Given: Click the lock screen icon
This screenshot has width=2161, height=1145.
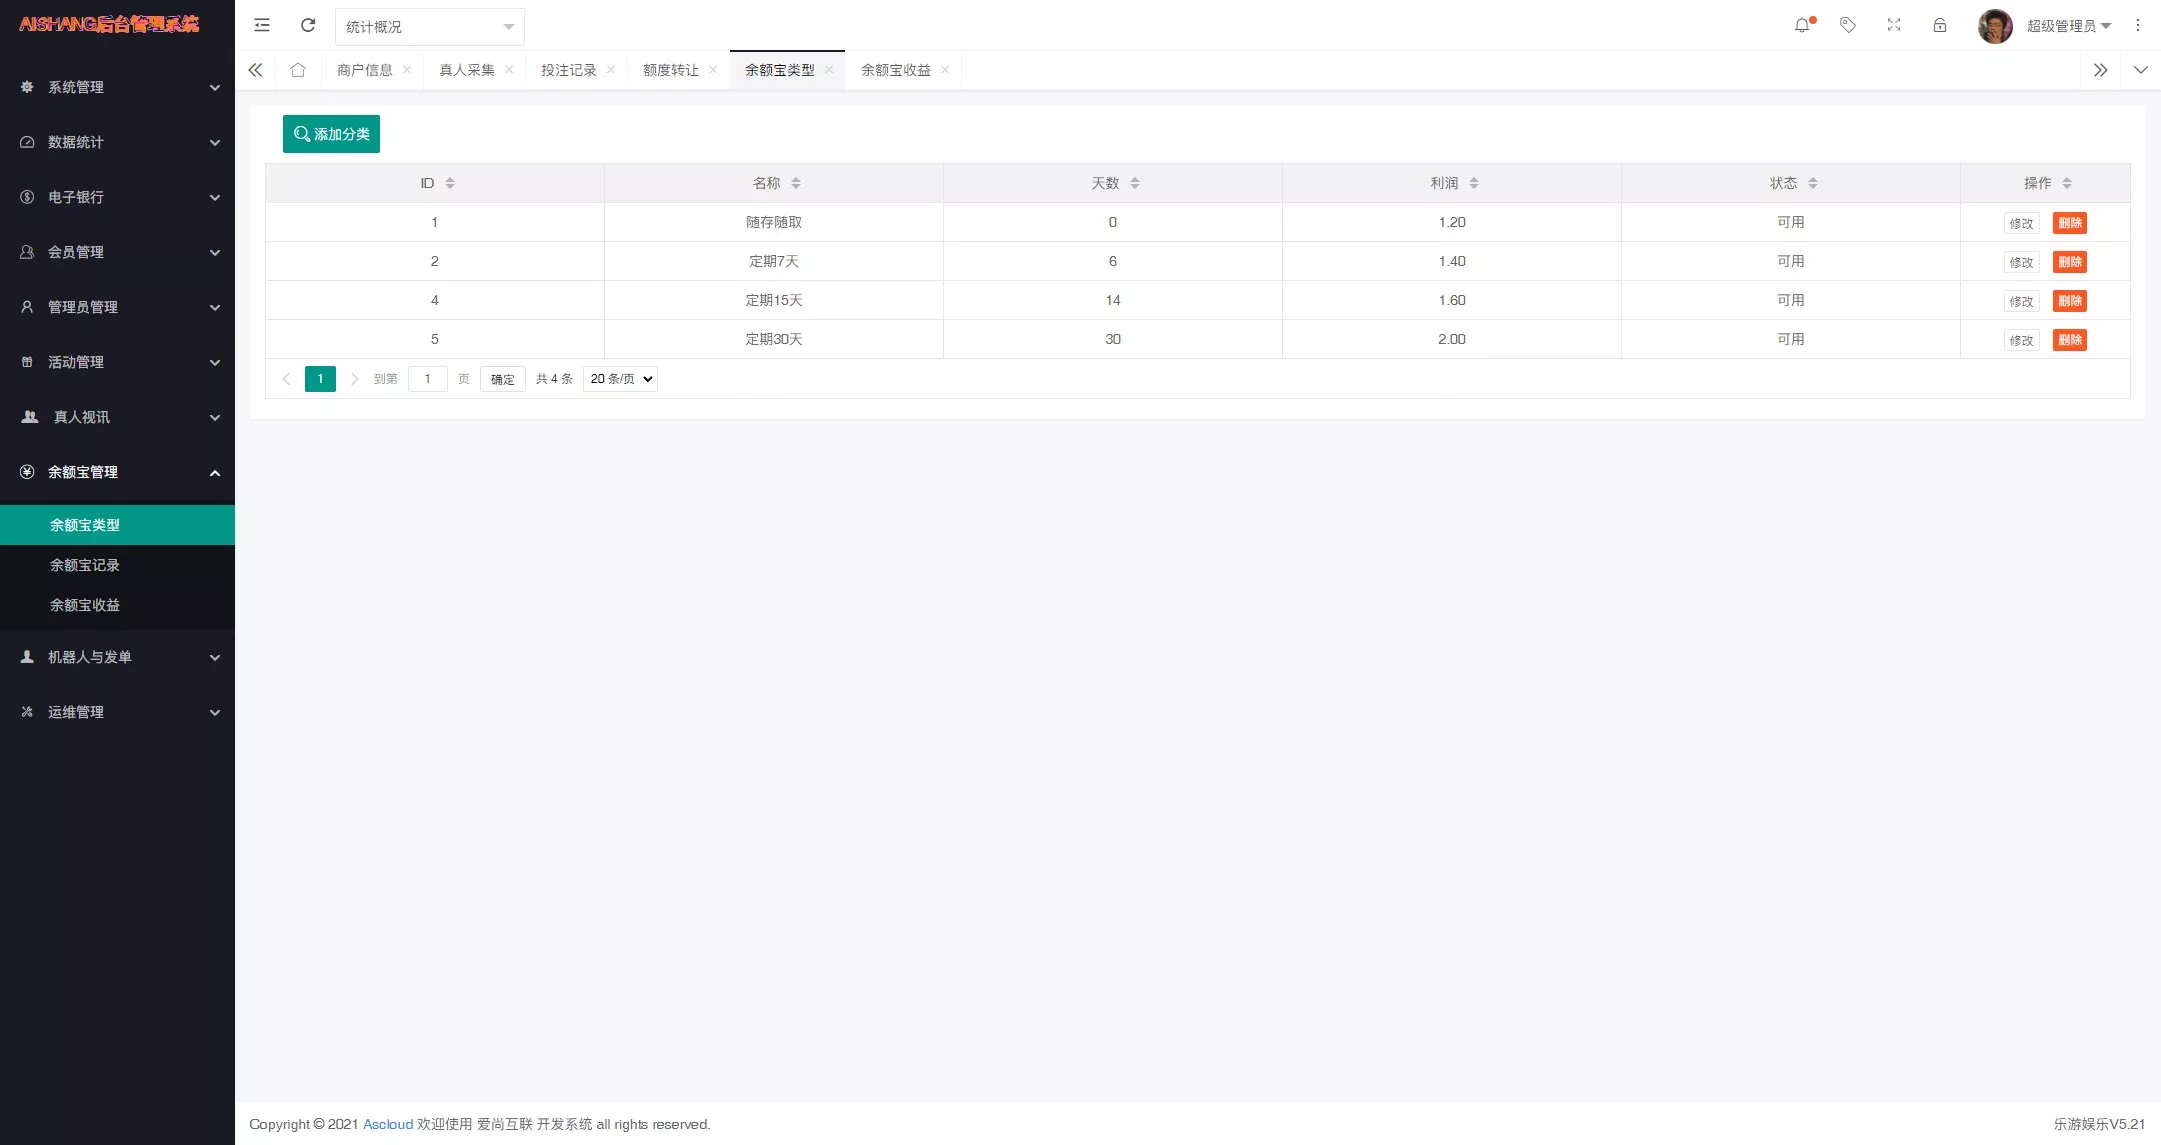Looking at the screenshot, I should point(1940,25).
